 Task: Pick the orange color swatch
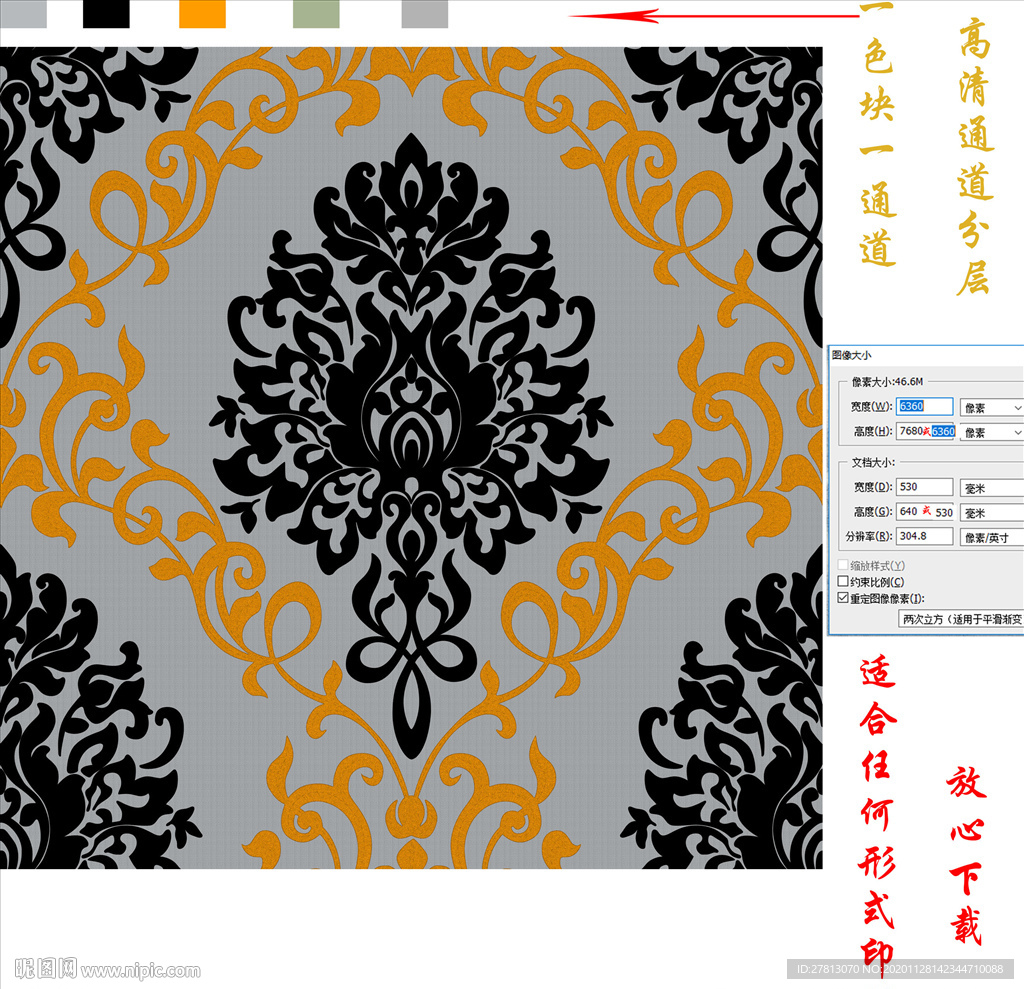pyautogui.click(x=202, y=14)
